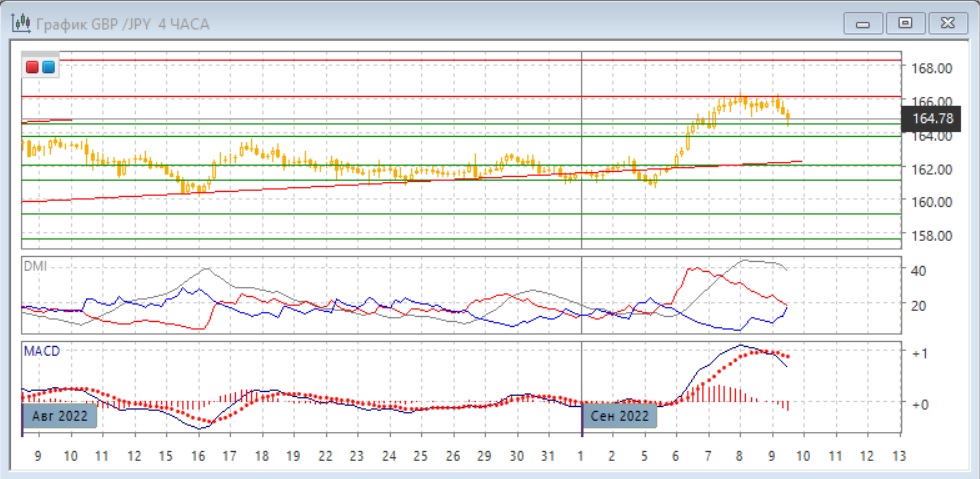980x479 pixels.
Task: Minimize the GBP/JPY chart window
Action: point(863,23)
